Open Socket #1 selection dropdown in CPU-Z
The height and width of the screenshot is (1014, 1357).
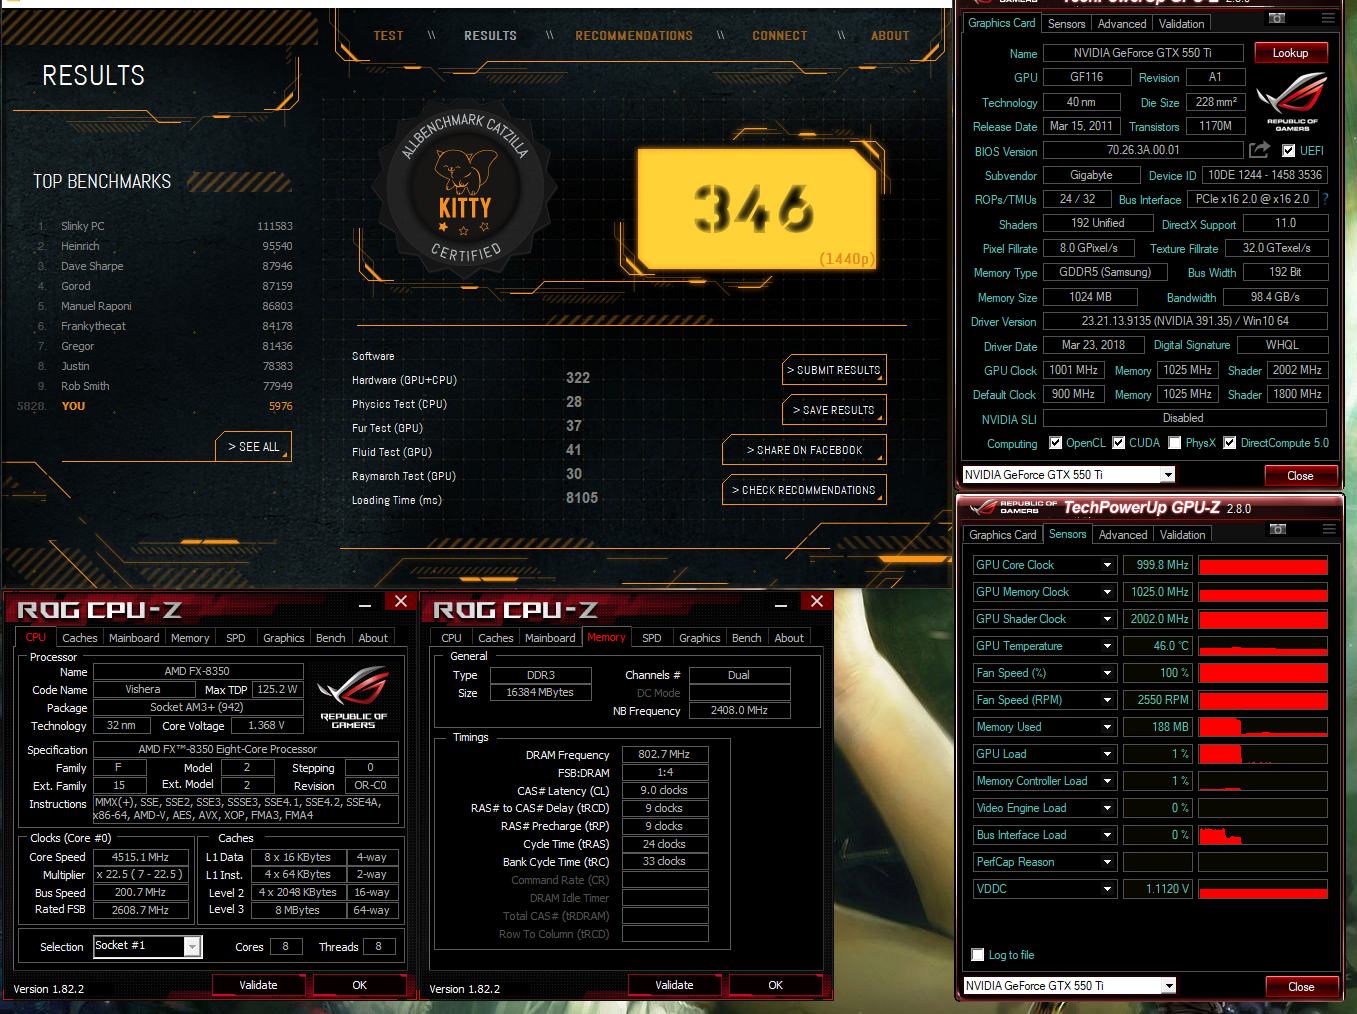point(192,946)
